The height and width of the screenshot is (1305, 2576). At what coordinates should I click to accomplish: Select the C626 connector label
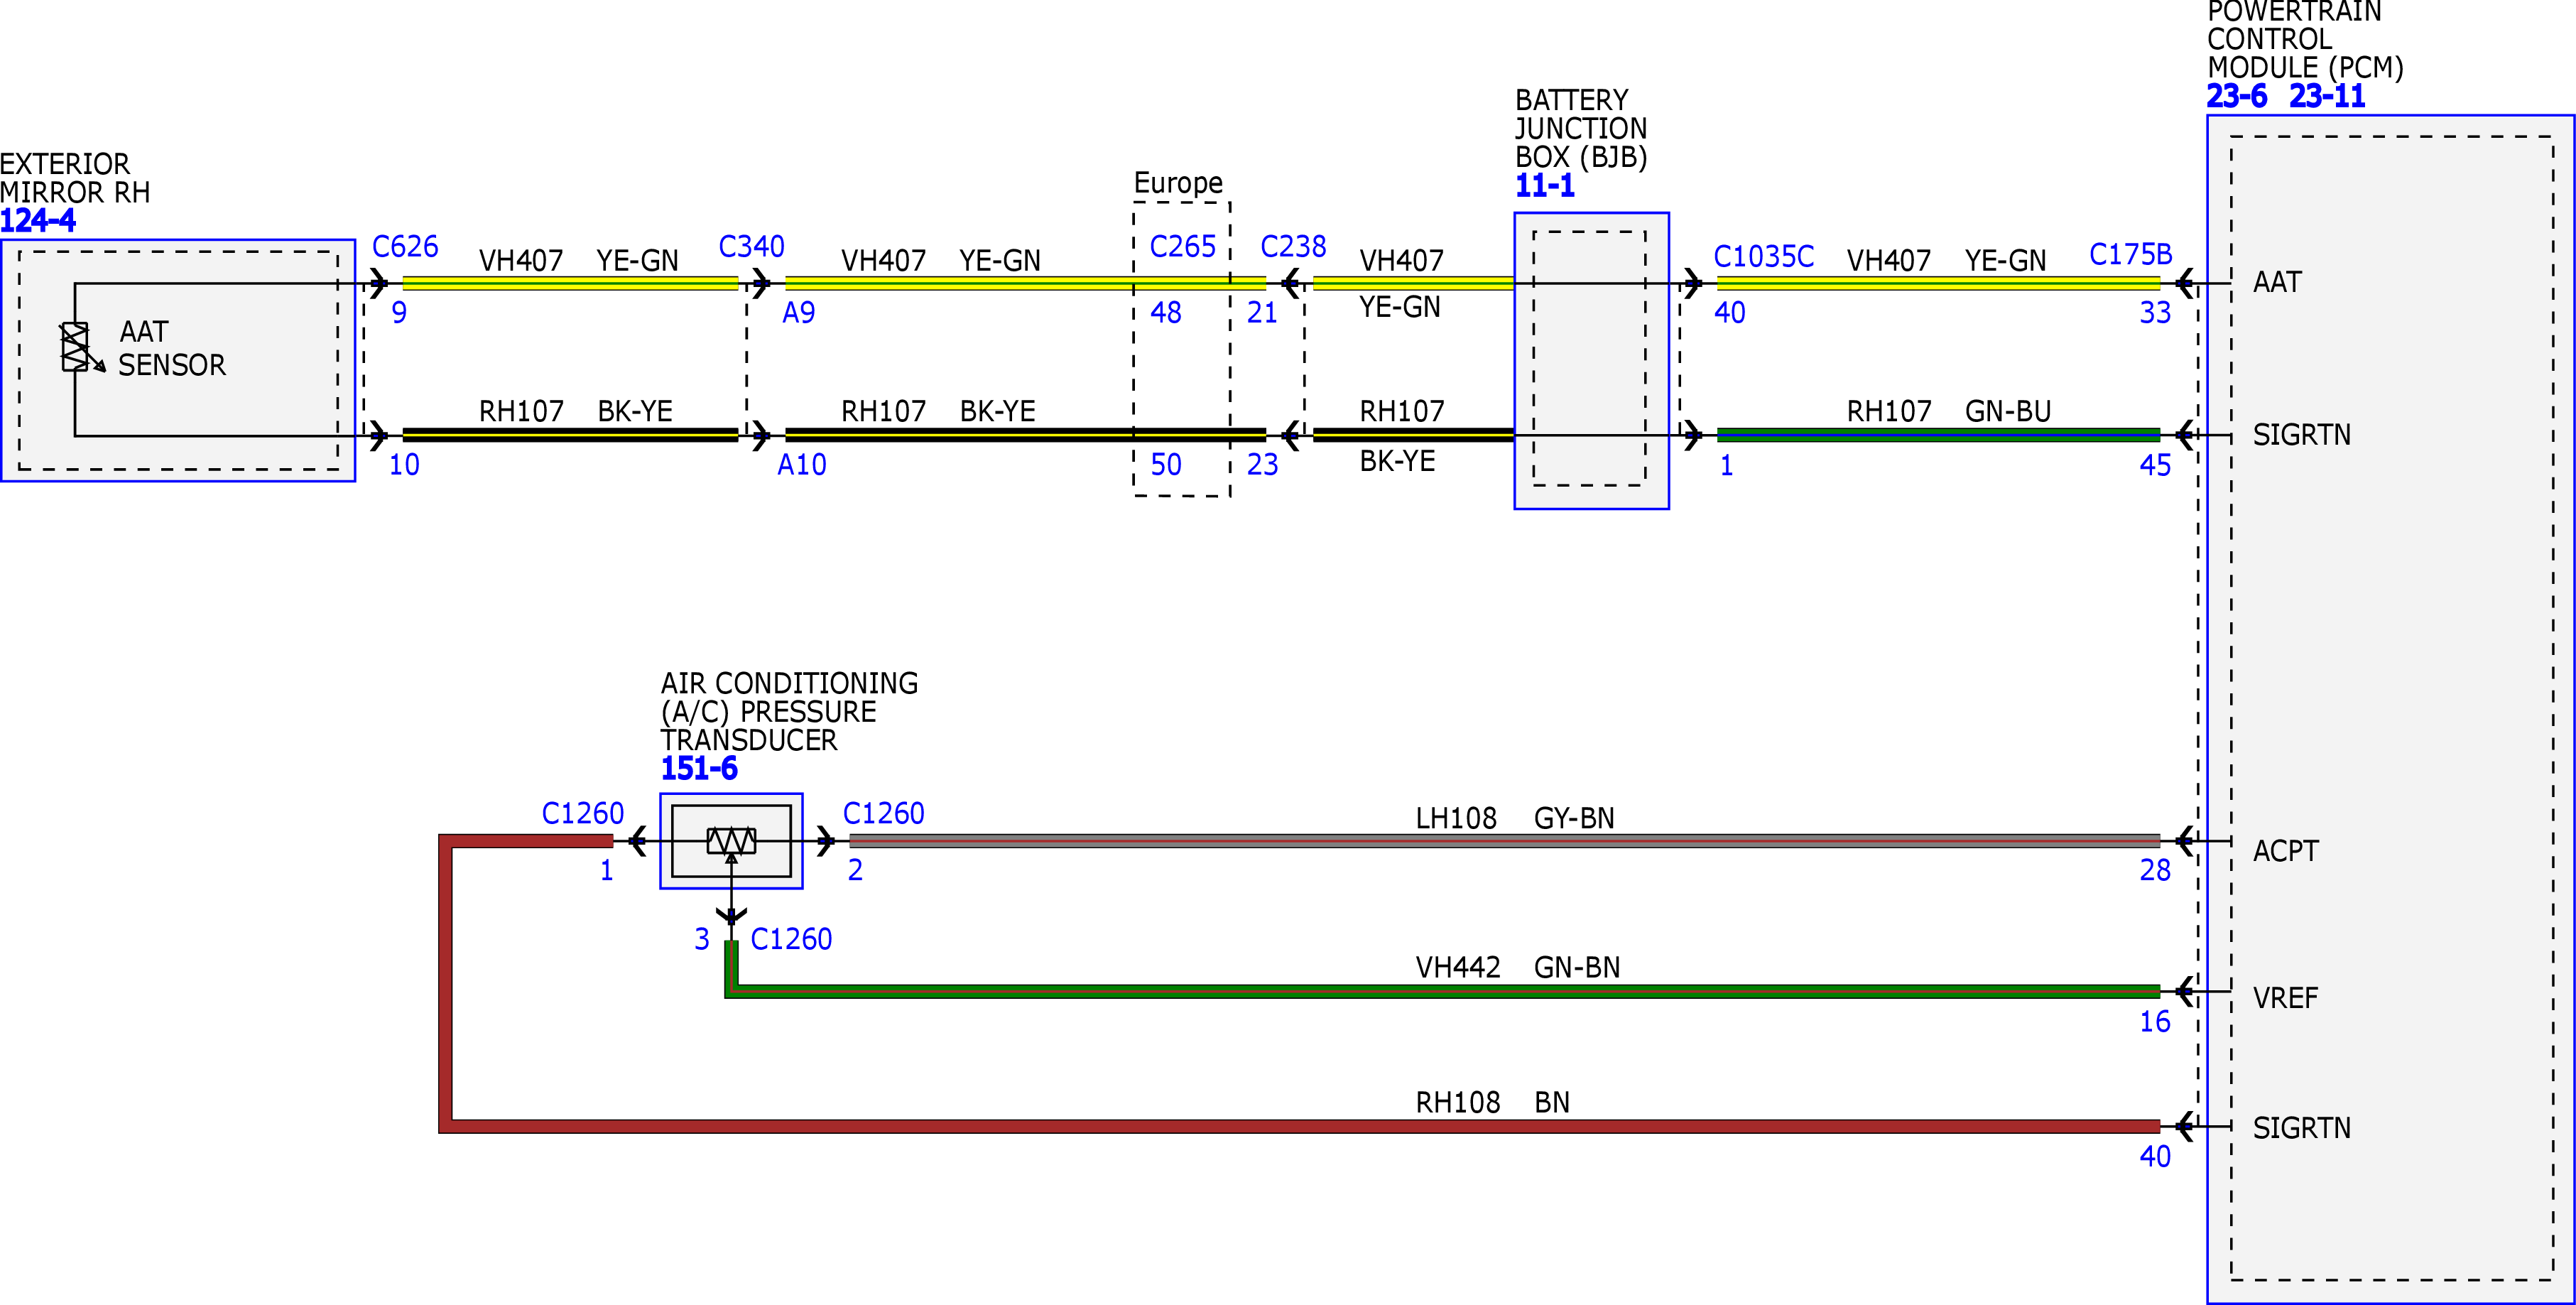(x=405, y=246)
